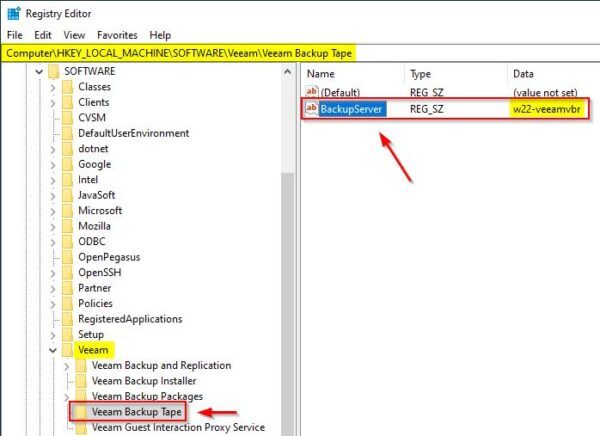Click the Mozilla folder icon
This screenshot has height=436, width=600.
(67, 226)
